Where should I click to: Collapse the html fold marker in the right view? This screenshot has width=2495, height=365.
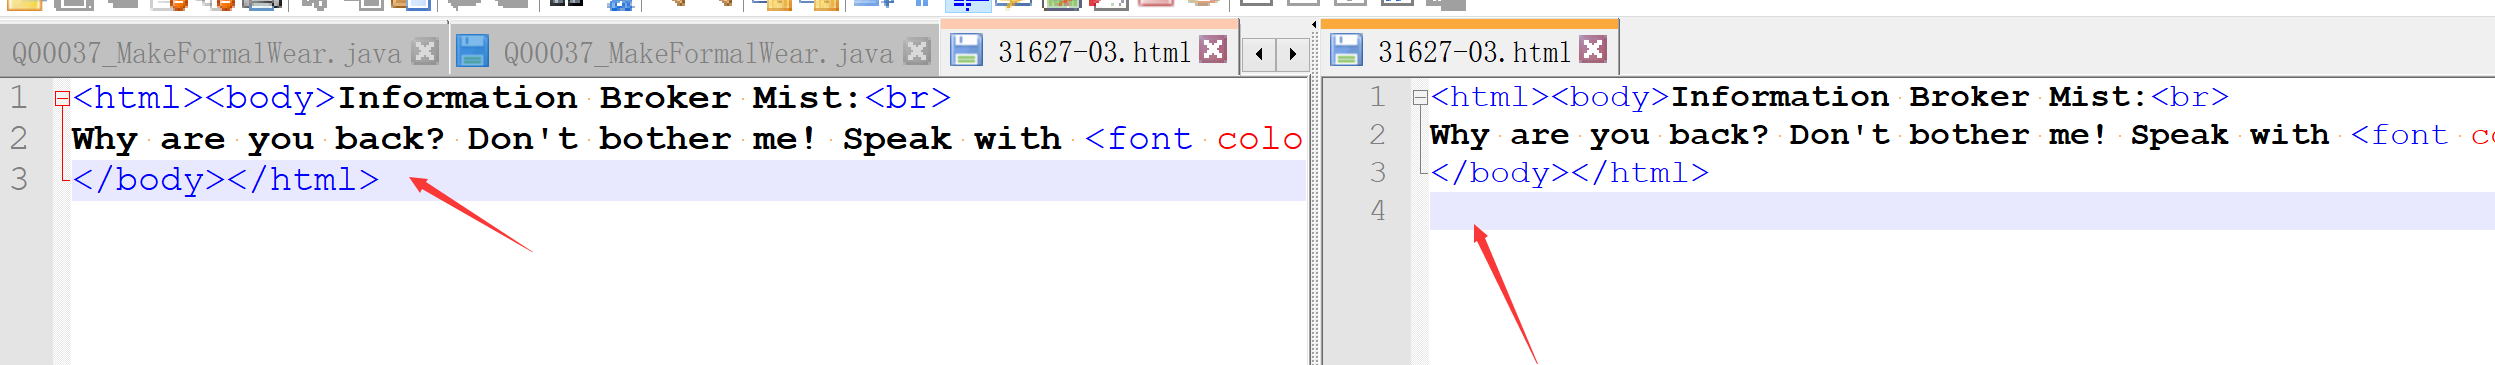click(x=1419, y=97)
